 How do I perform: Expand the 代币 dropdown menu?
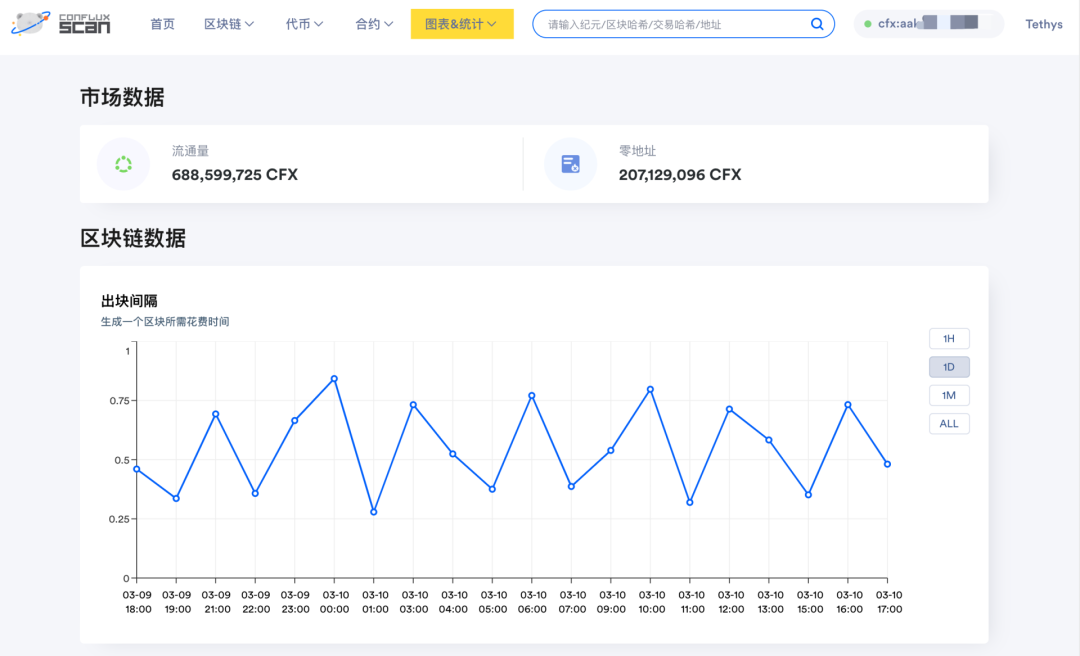[x=304, y=24]
